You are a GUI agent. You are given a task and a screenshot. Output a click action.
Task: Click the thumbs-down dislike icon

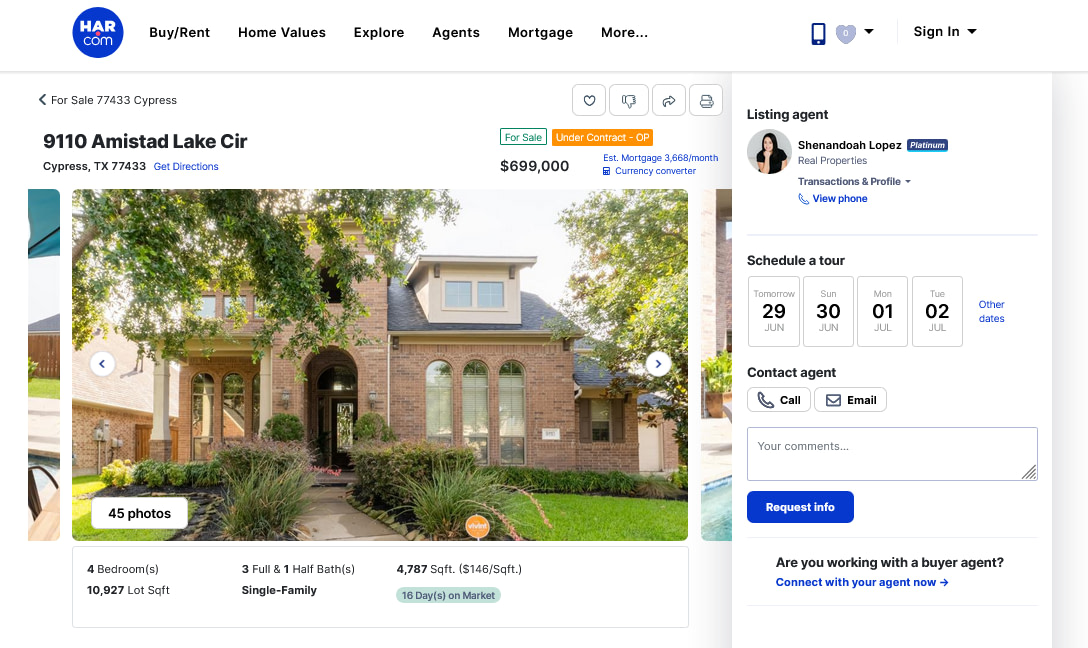click(x=629, y=101)
